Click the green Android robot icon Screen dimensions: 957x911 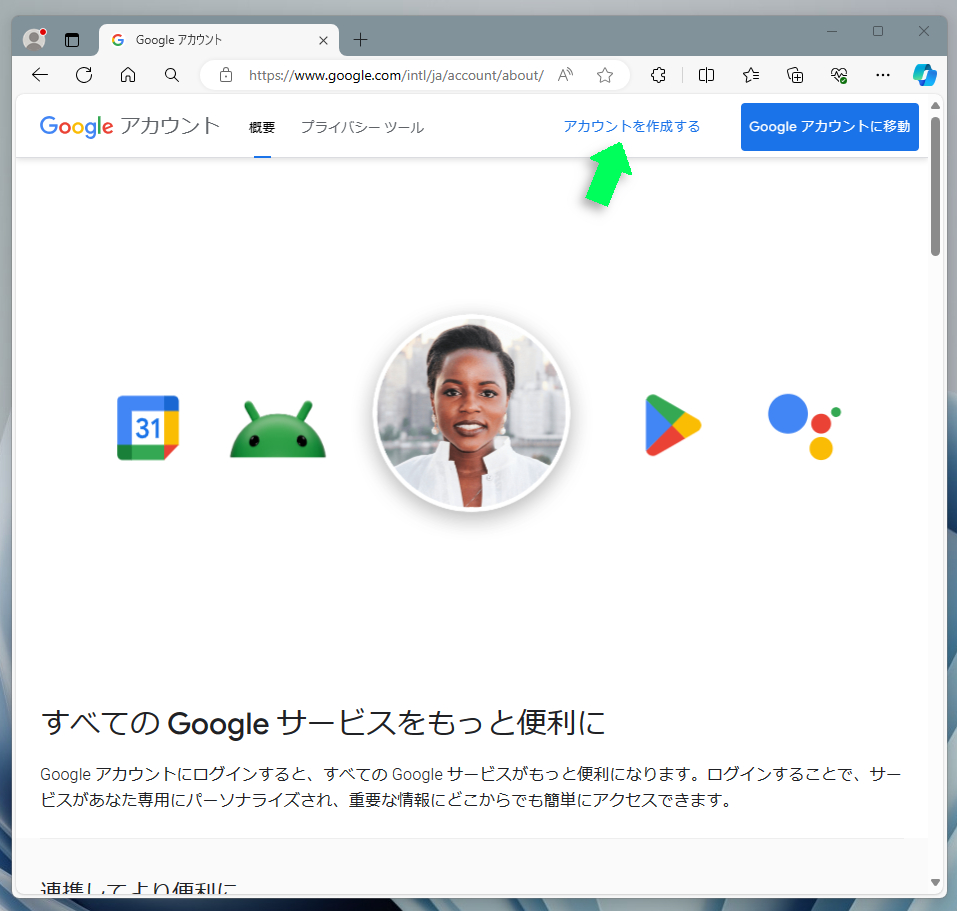278,429
